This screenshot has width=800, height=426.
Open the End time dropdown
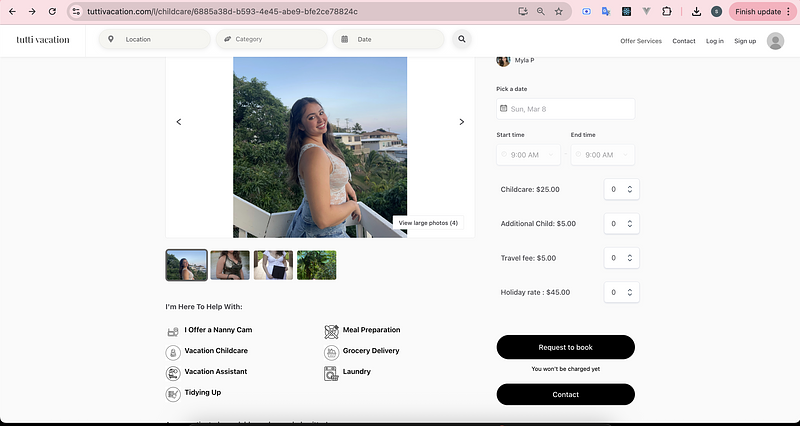602,155
